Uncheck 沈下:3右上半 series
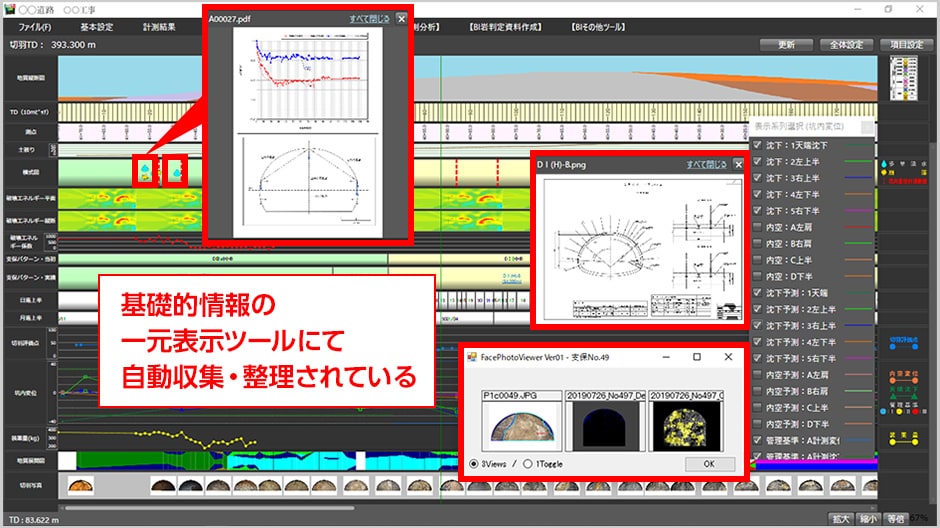 pyautogui.click(x=758, y=178)
